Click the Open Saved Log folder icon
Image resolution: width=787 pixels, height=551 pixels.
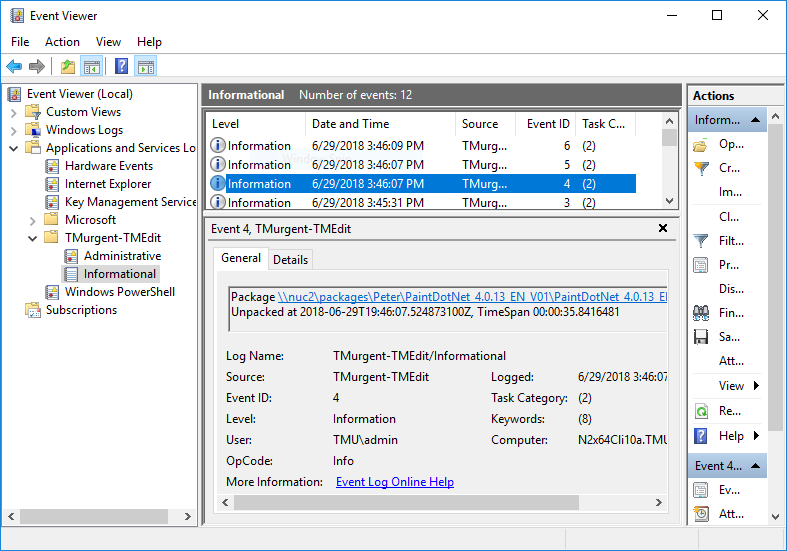click(701, 145)
